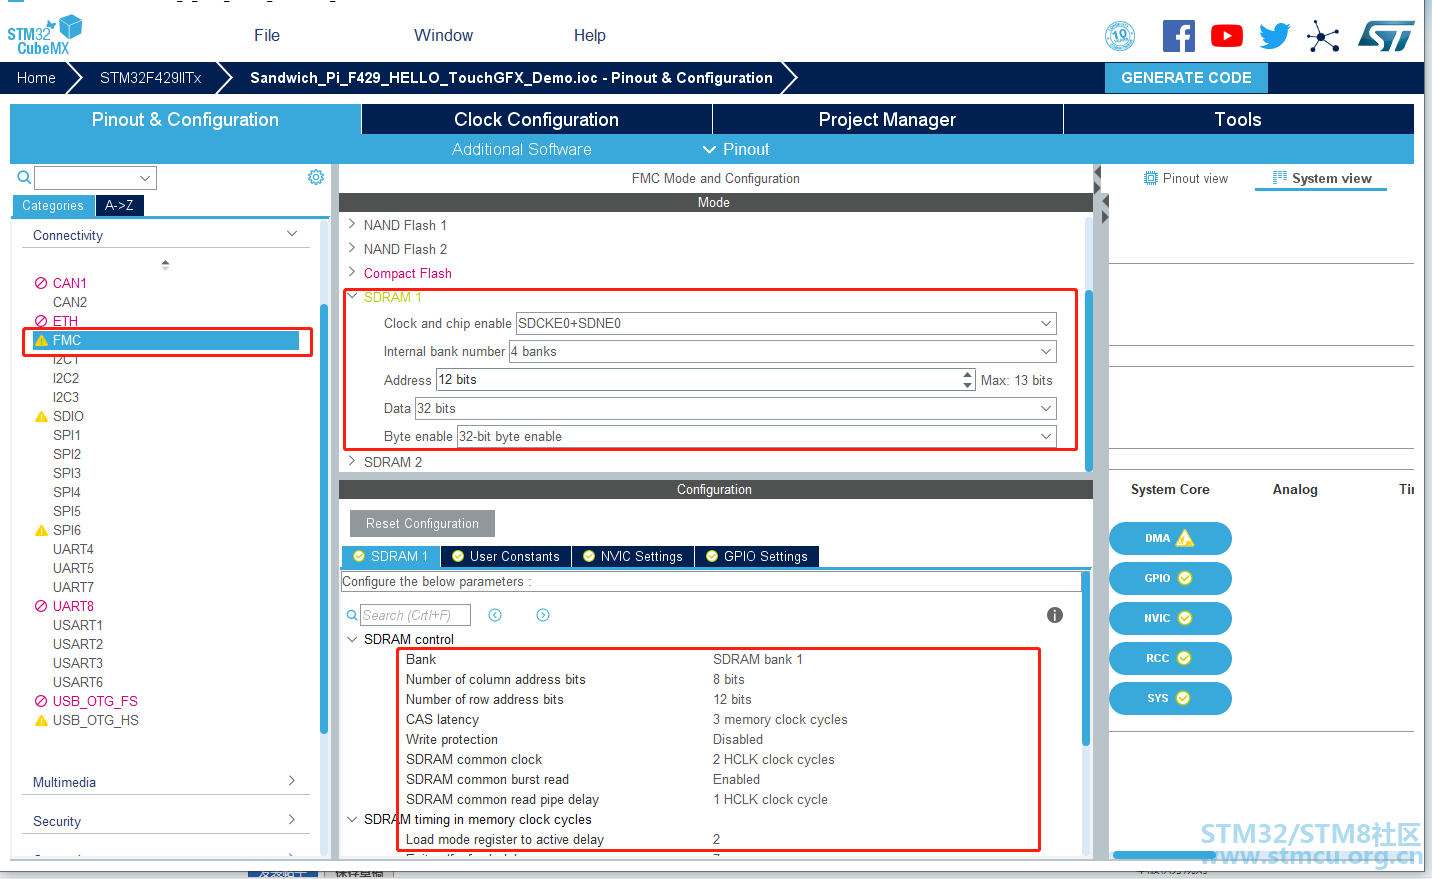Expand the Multimedia category
The width and height of the screenshot is (1432, 879).
click(292, 781)
